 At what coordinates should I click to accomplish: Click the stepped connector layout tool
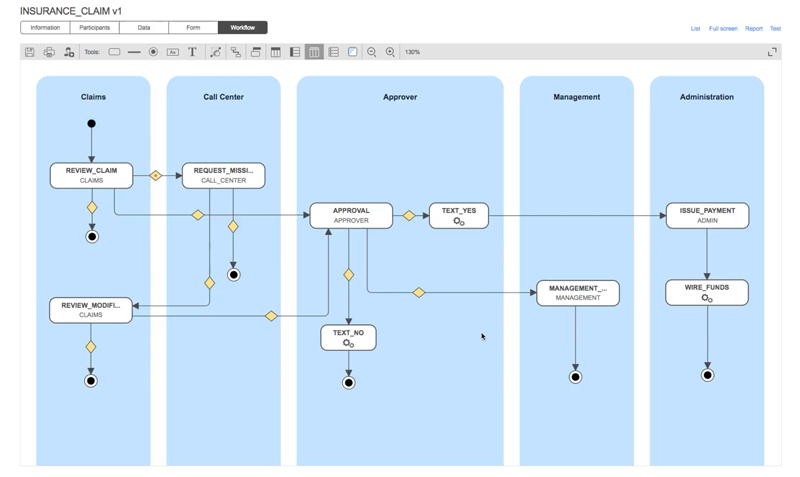(236, 52)
